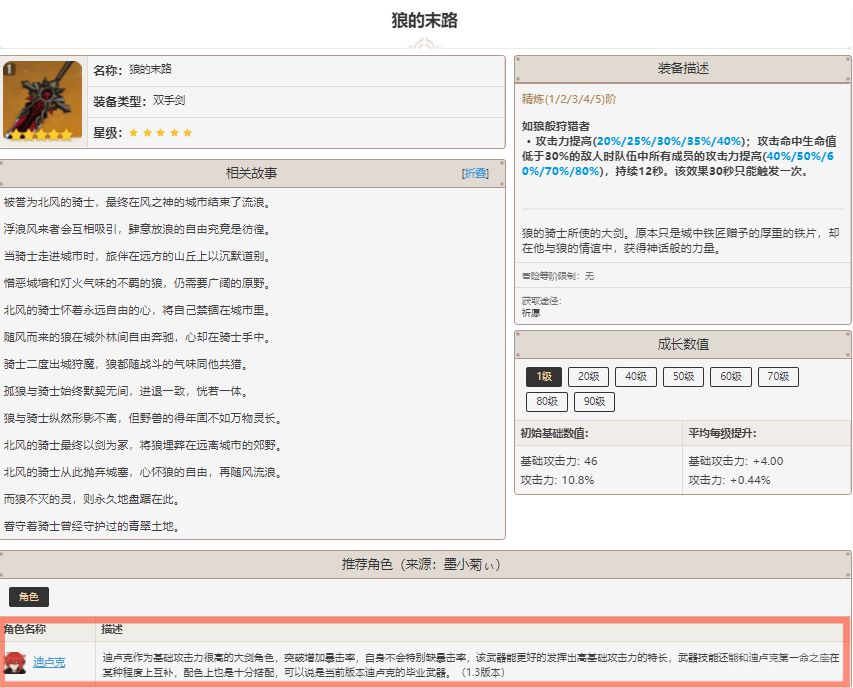Click the 平均每级提升 column header
The width and height of the screenshot is (853, 688).
[x=722, y=433]
